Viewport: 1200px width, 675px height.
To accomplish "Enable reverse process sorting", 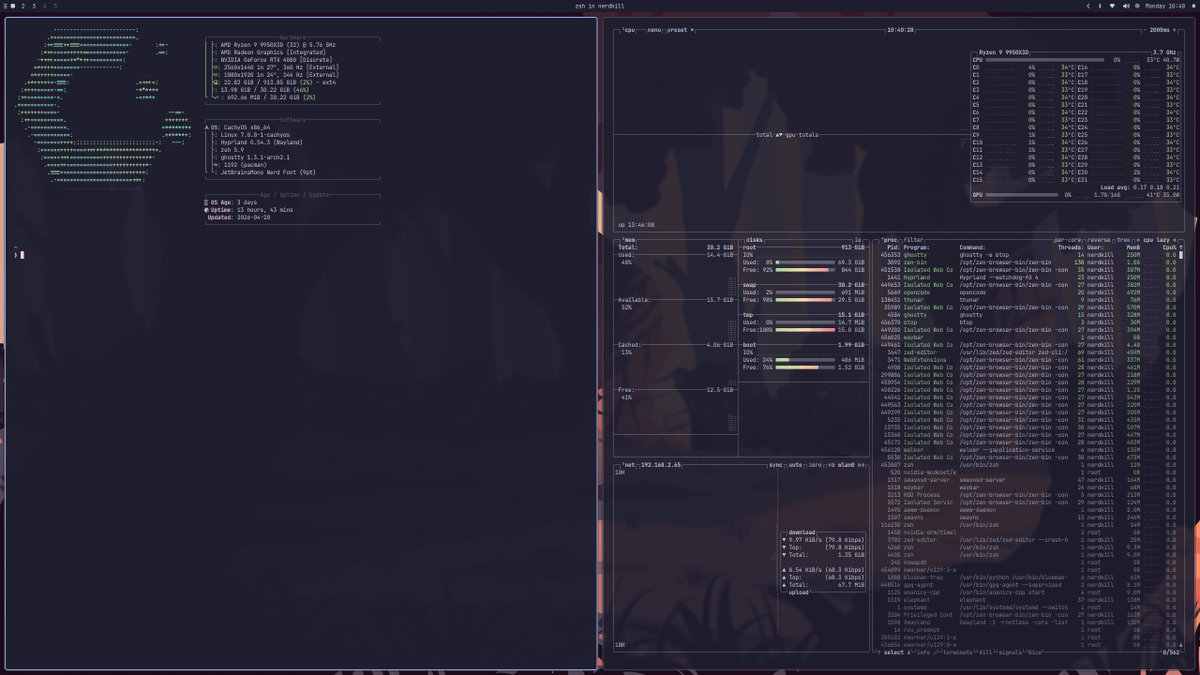I will point(1098,240).
